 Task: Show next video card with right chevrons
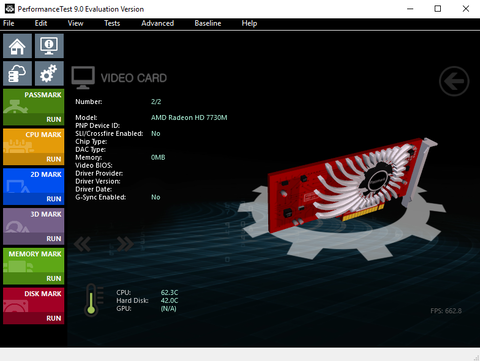(125, 244)
